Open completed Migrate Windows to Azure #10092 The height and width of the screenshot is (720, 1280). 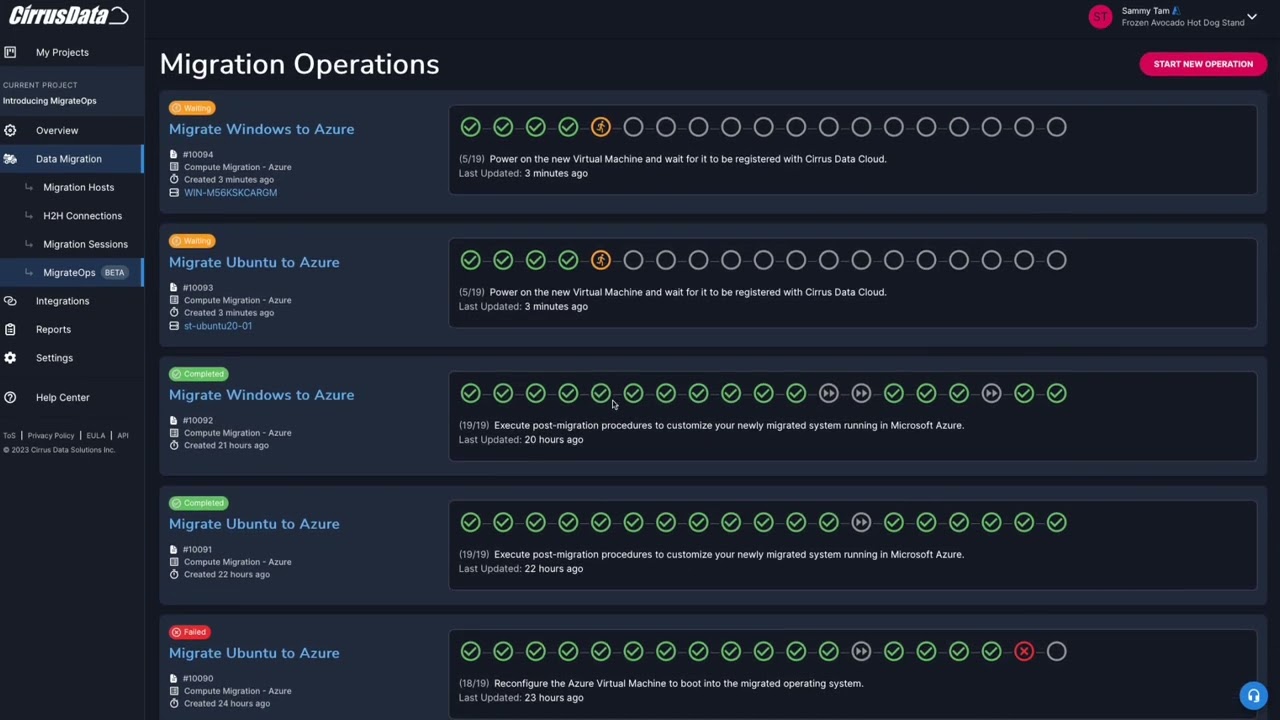point(261,395)
